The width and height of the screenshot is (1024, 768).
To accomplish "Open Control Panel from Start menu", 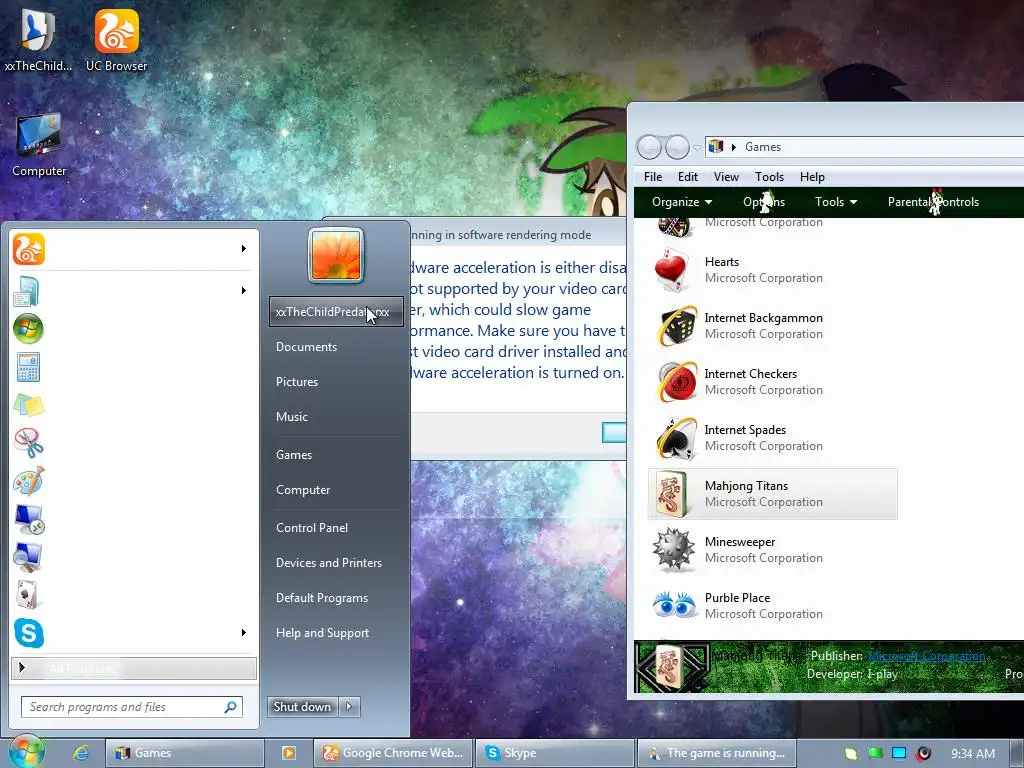I will click(x=312, y=528).
